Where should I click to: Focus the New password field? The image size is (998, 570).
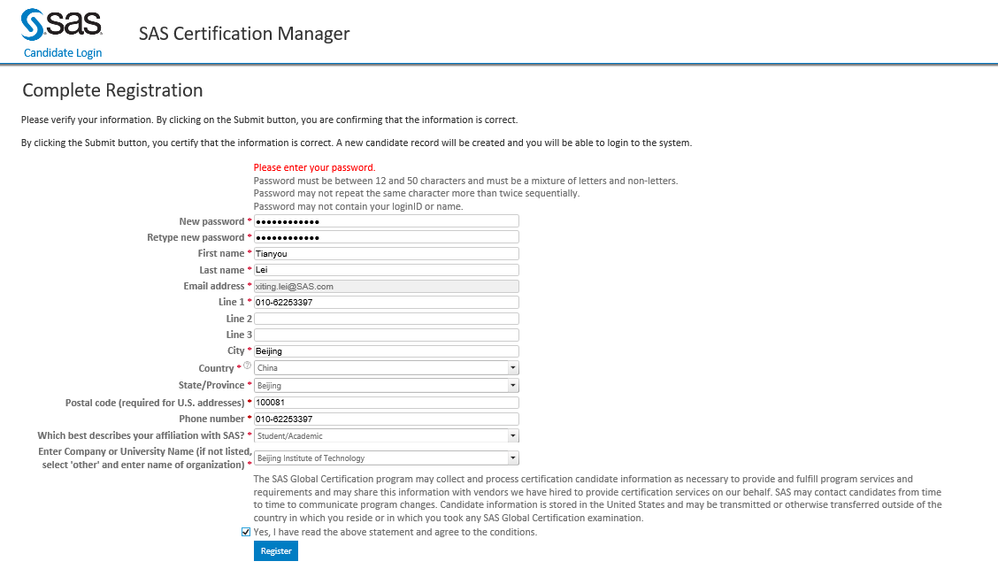click(x=386, y=221)
